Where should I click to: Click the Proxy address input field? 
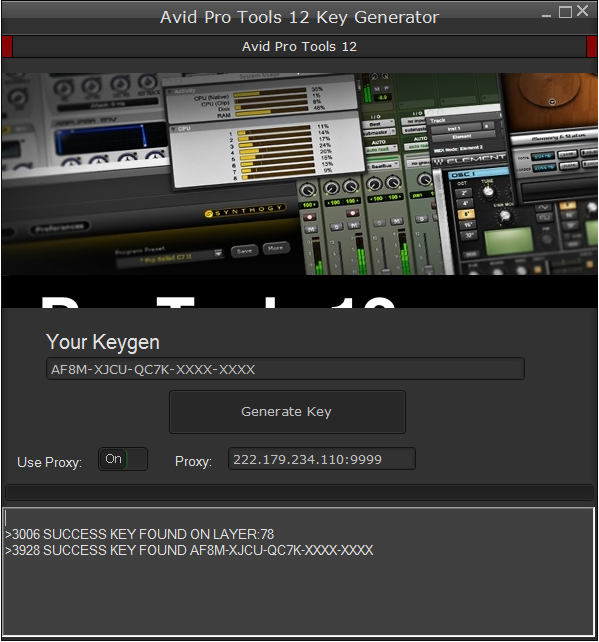tap(322, 459)
